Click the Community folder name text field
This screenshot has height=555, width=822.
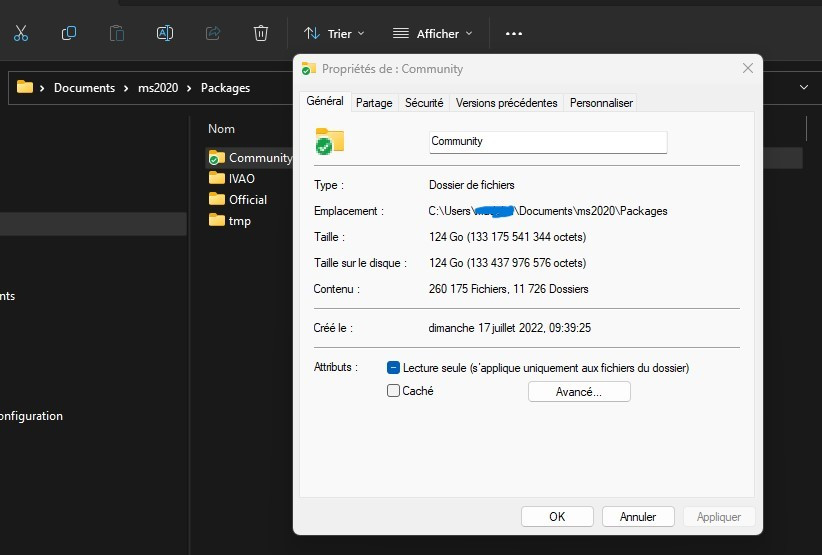pyautogui.click(x=548, y=142)
